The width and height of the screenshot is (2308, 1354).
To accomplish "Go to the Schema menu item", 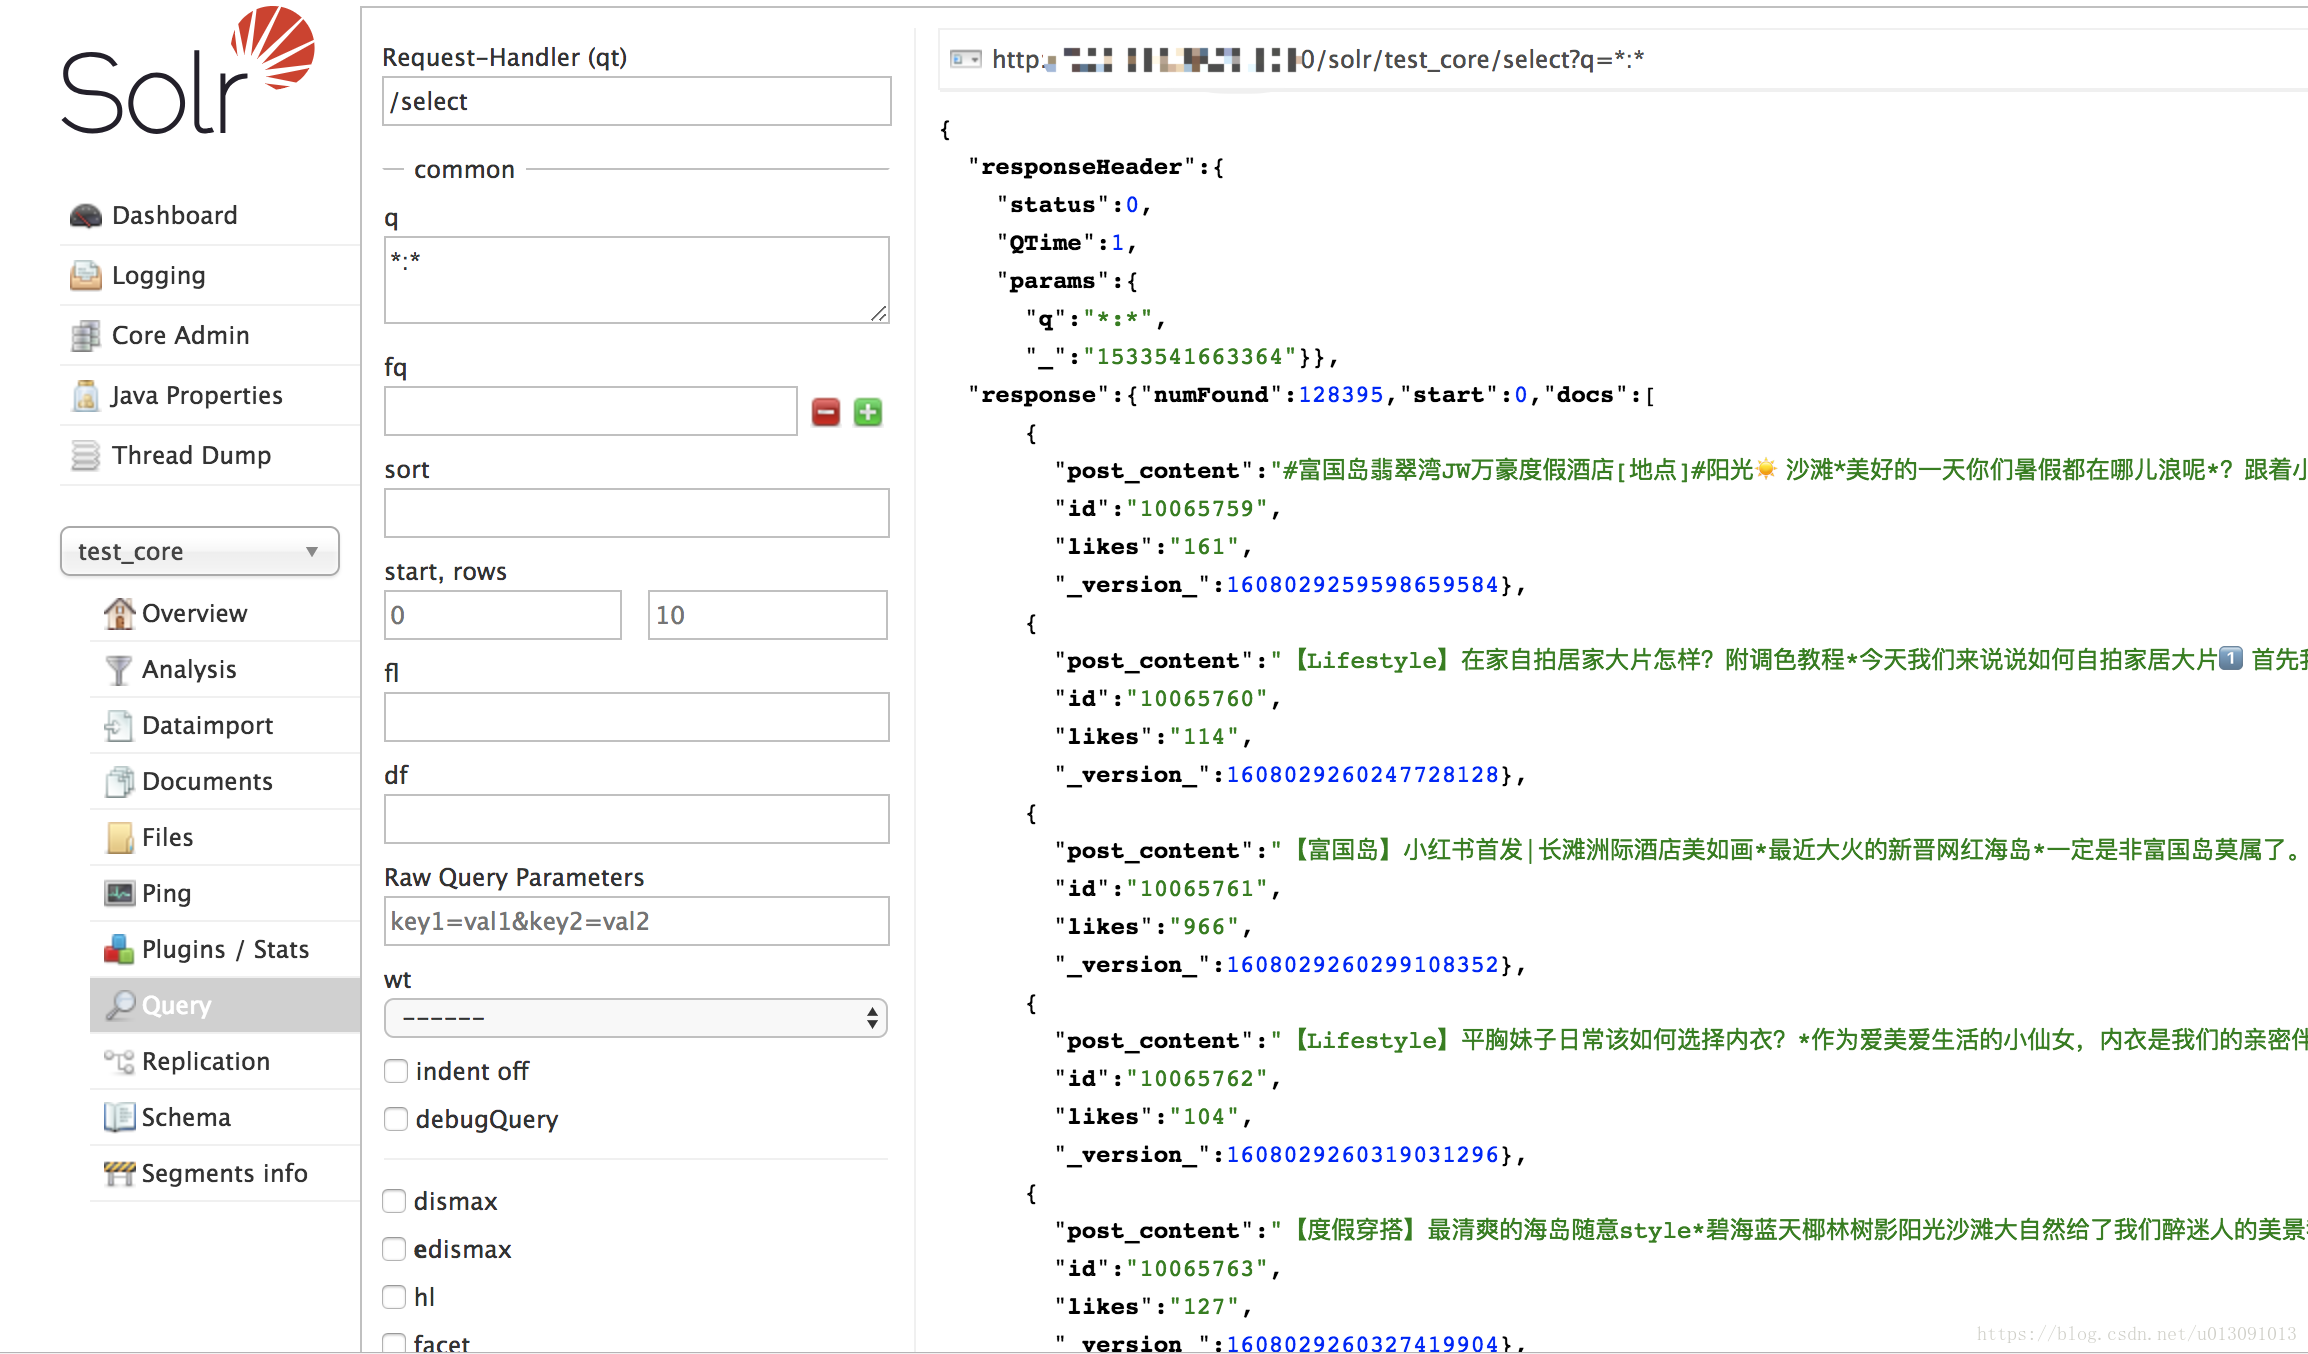I will click(x=186, y=1117).
